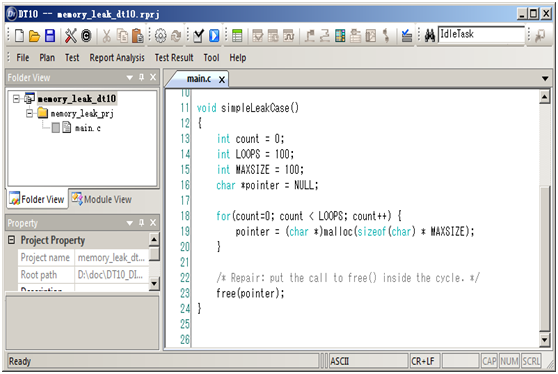The width and height of the screenshot is (558, 374).
Task: Open the Plan menu
Action: click(x=47, y=58)
